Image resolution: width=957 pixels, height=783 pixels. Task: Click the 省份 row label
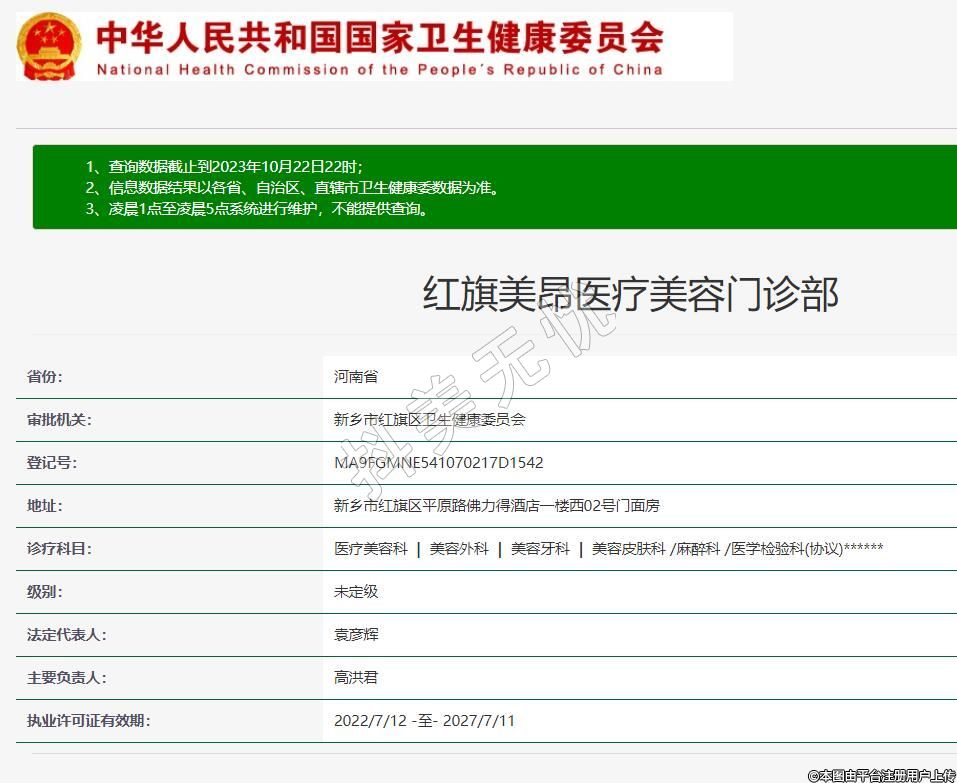(x=45, y=377)
